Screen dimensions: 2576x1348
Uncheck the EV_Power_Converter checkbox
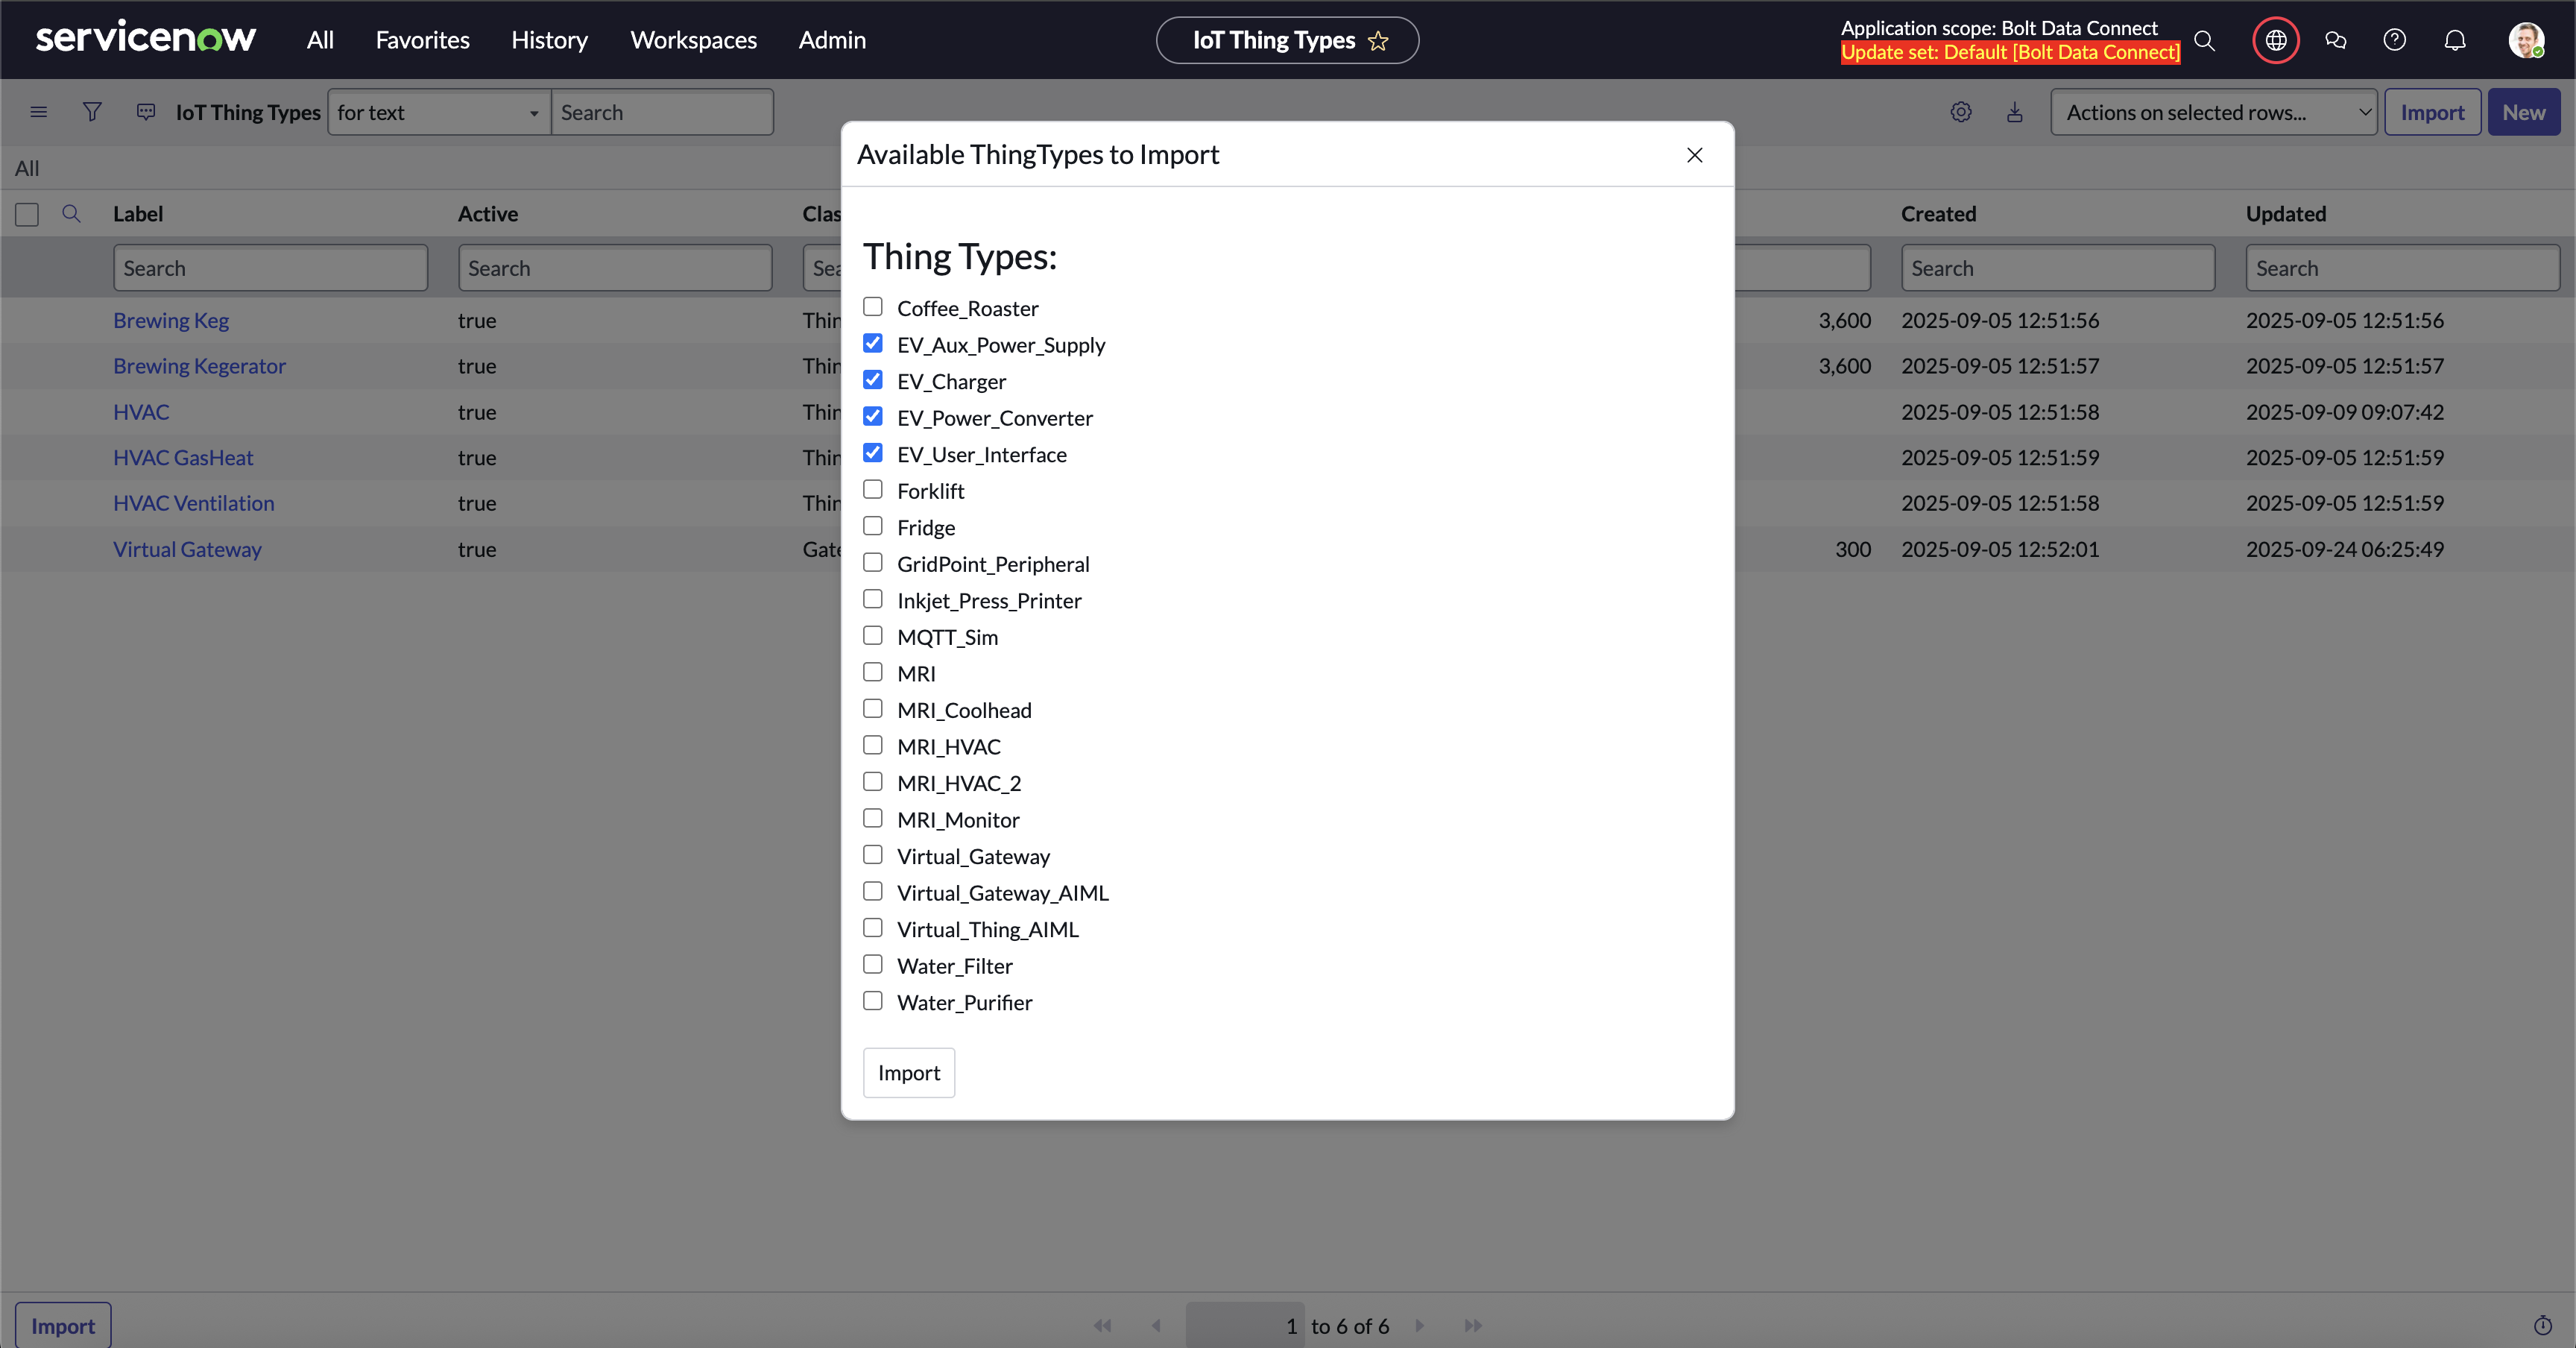tap(873, 416)
